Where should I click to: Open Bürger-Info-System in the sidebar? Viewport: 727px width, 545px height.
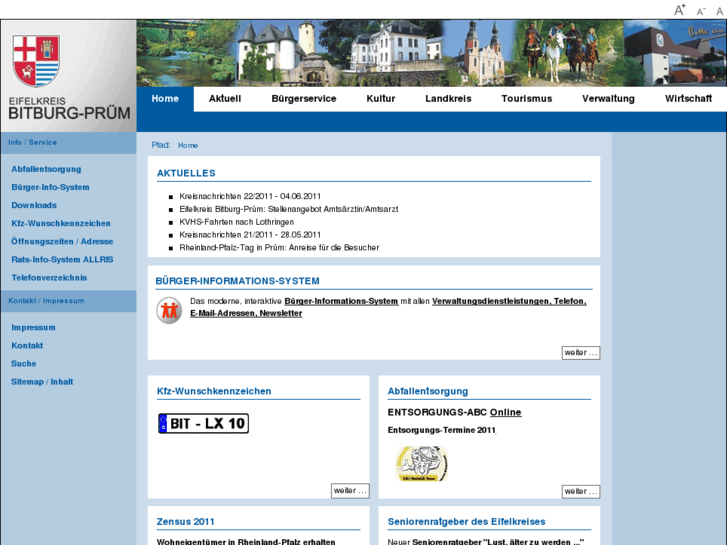pos(50,187)
